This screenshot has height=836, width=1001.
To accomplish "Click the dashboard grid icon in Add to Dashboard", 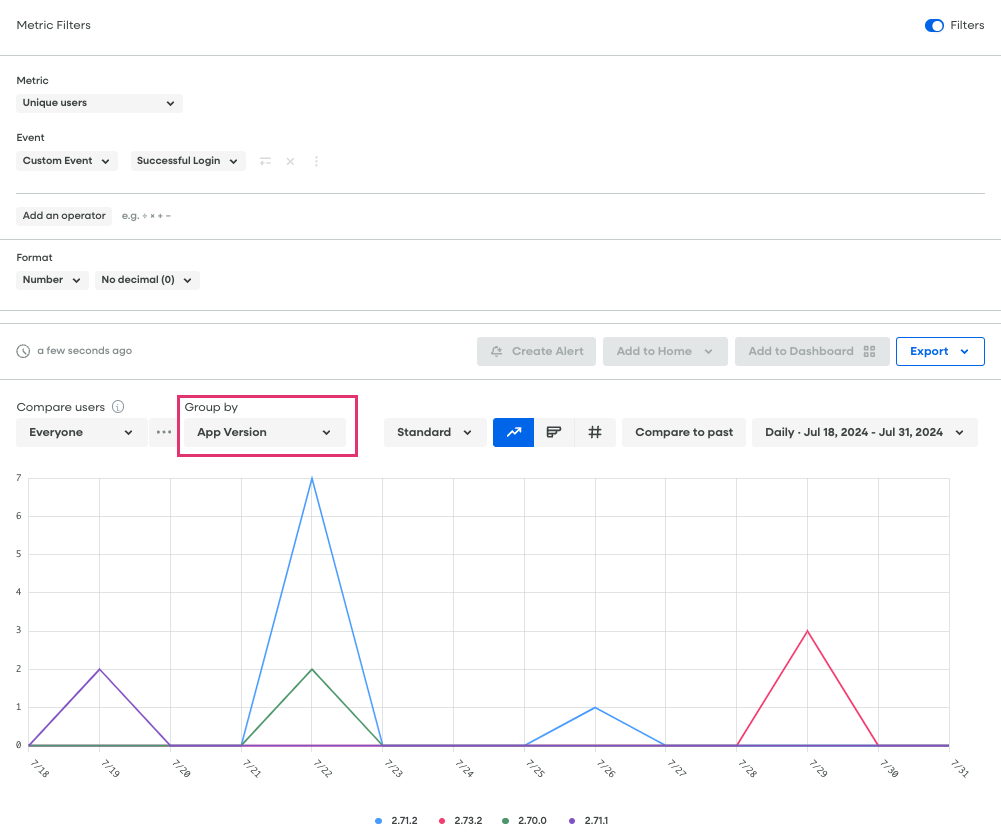I will click(869, 352).
